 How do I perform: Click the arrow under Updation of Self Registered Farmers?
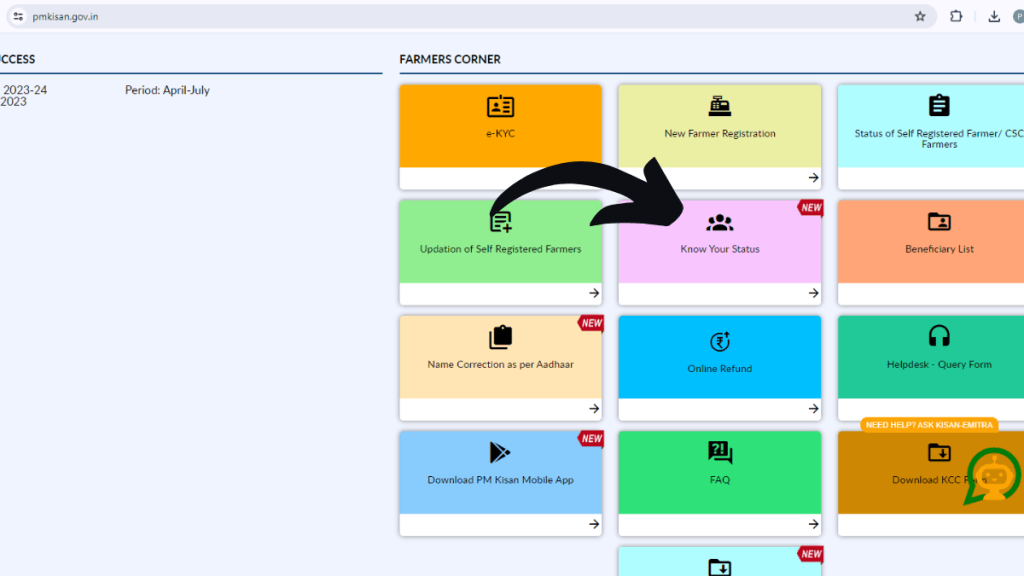coord(594,293)
